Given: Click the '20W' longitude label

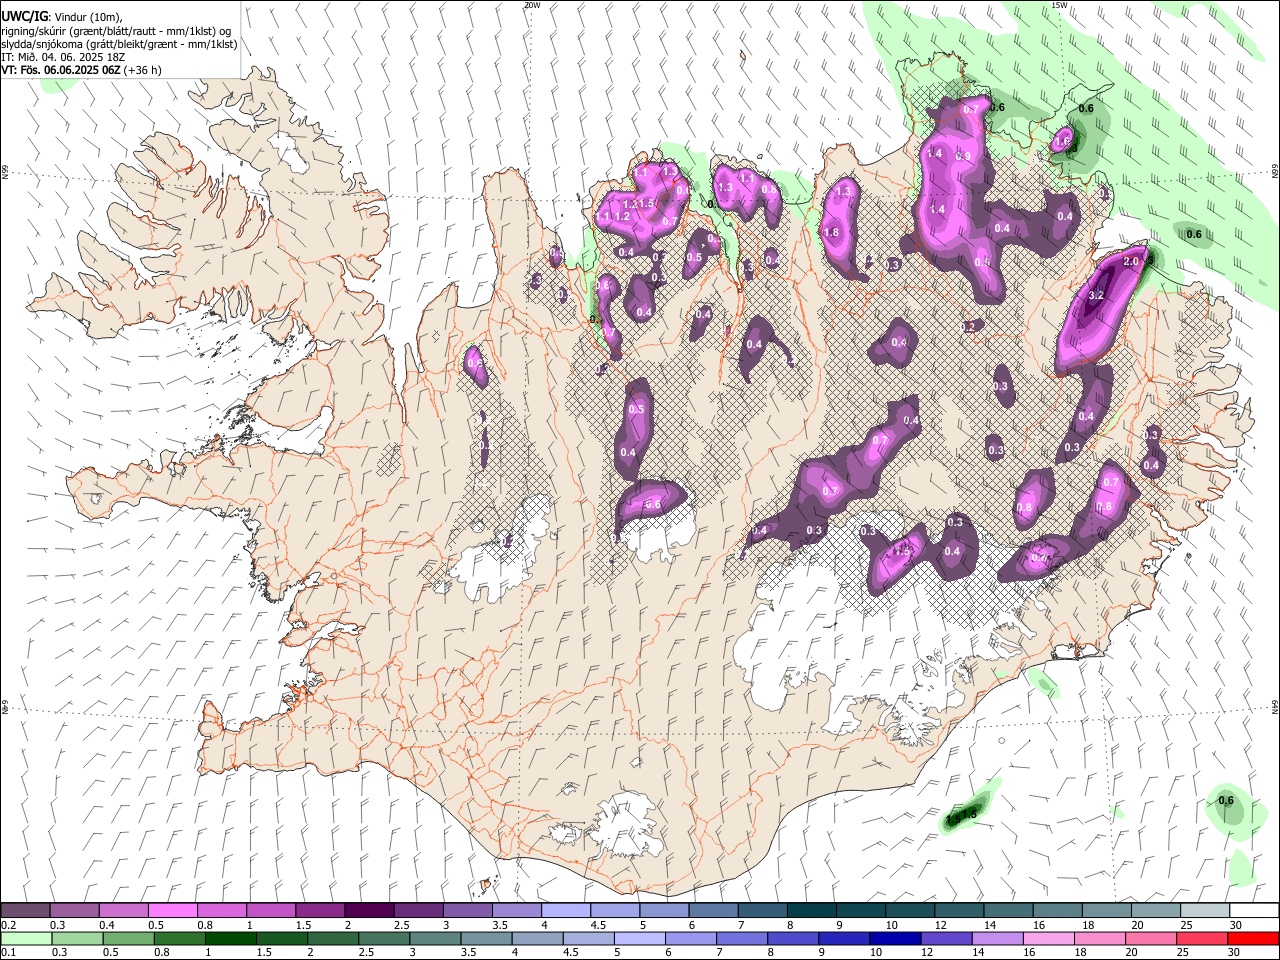Looking at the screenshot, I should click(532, 5).
